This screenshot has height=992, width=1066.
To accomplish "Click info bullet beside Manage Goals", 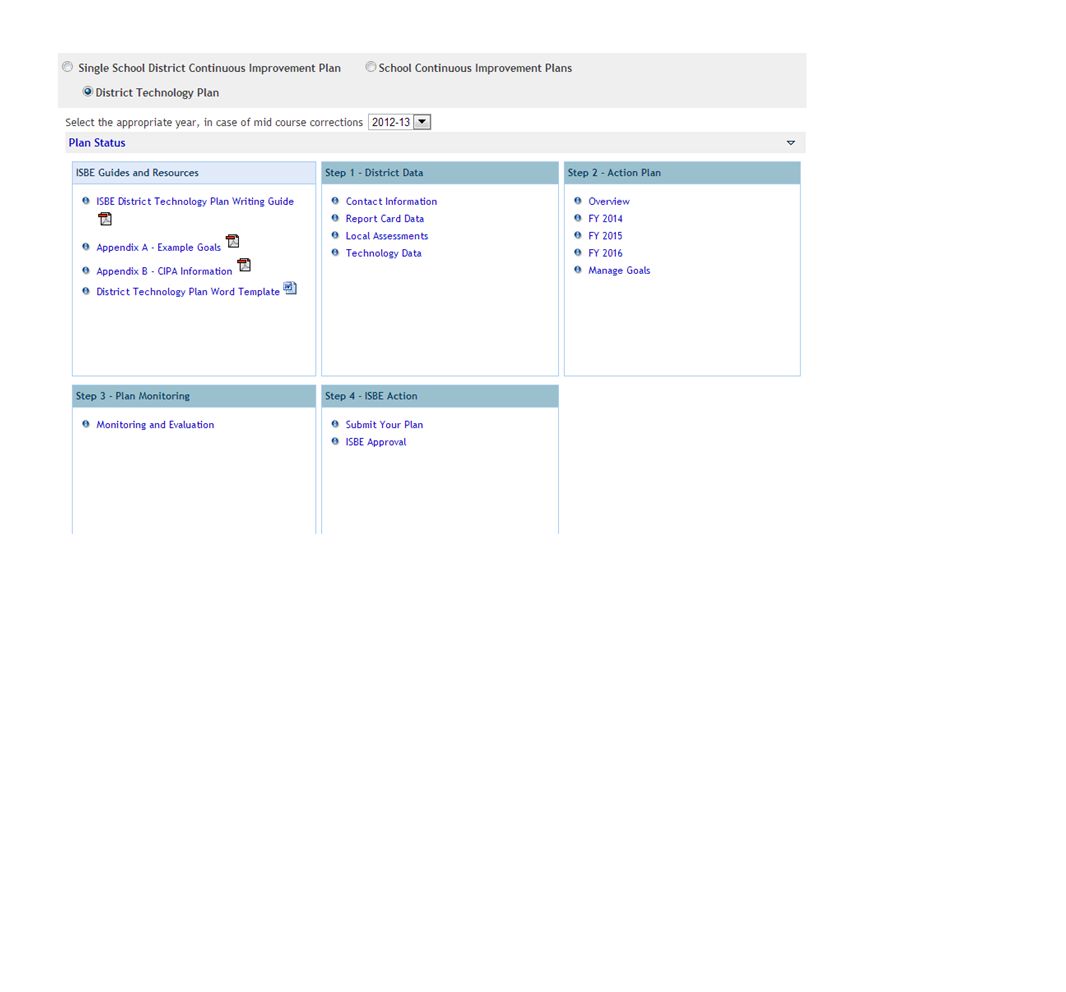I will [x=578, y=269].
